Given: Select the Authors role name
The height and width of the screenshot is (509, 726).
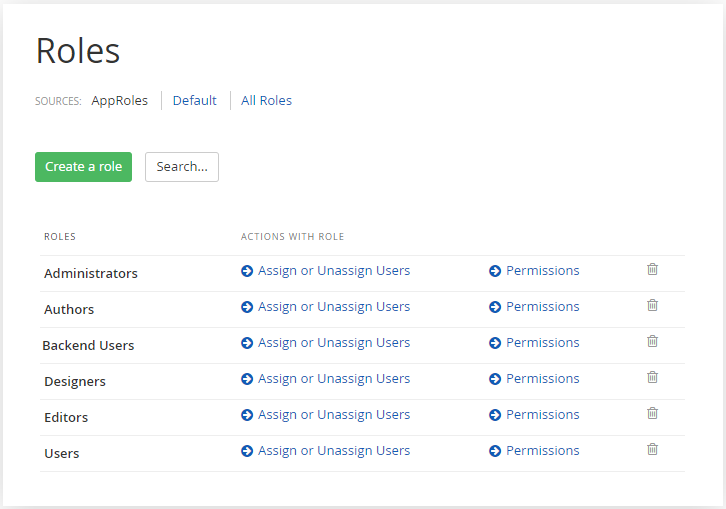Looking at the screenshot, I should coord(69,310).
